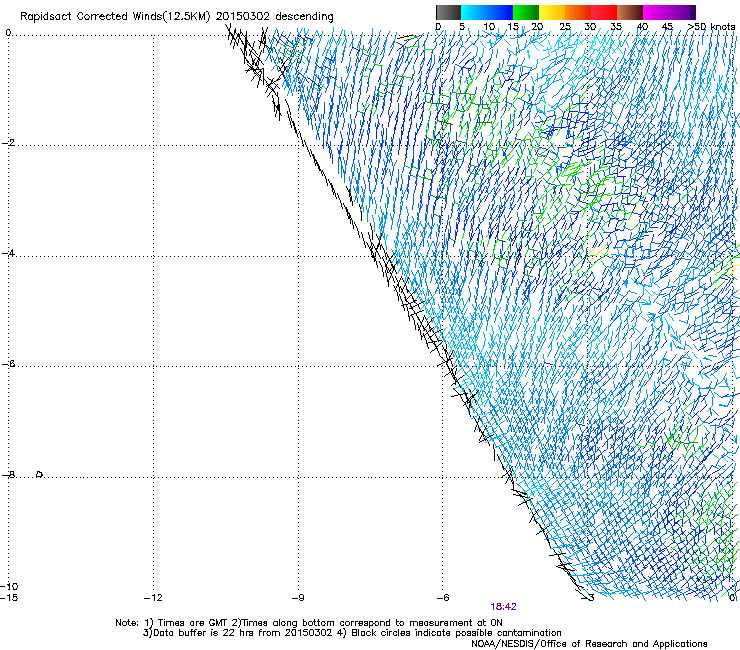
Task: Click the '20150302 descending' date in title
Action: (x=275, y=17)
